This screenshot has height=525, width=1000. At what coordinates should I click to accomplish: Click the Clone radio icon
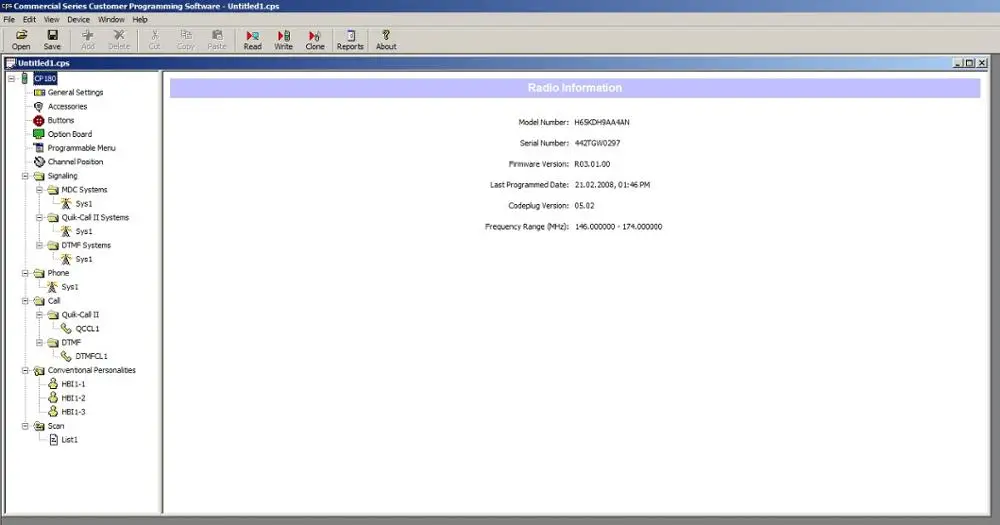[314, 36]
